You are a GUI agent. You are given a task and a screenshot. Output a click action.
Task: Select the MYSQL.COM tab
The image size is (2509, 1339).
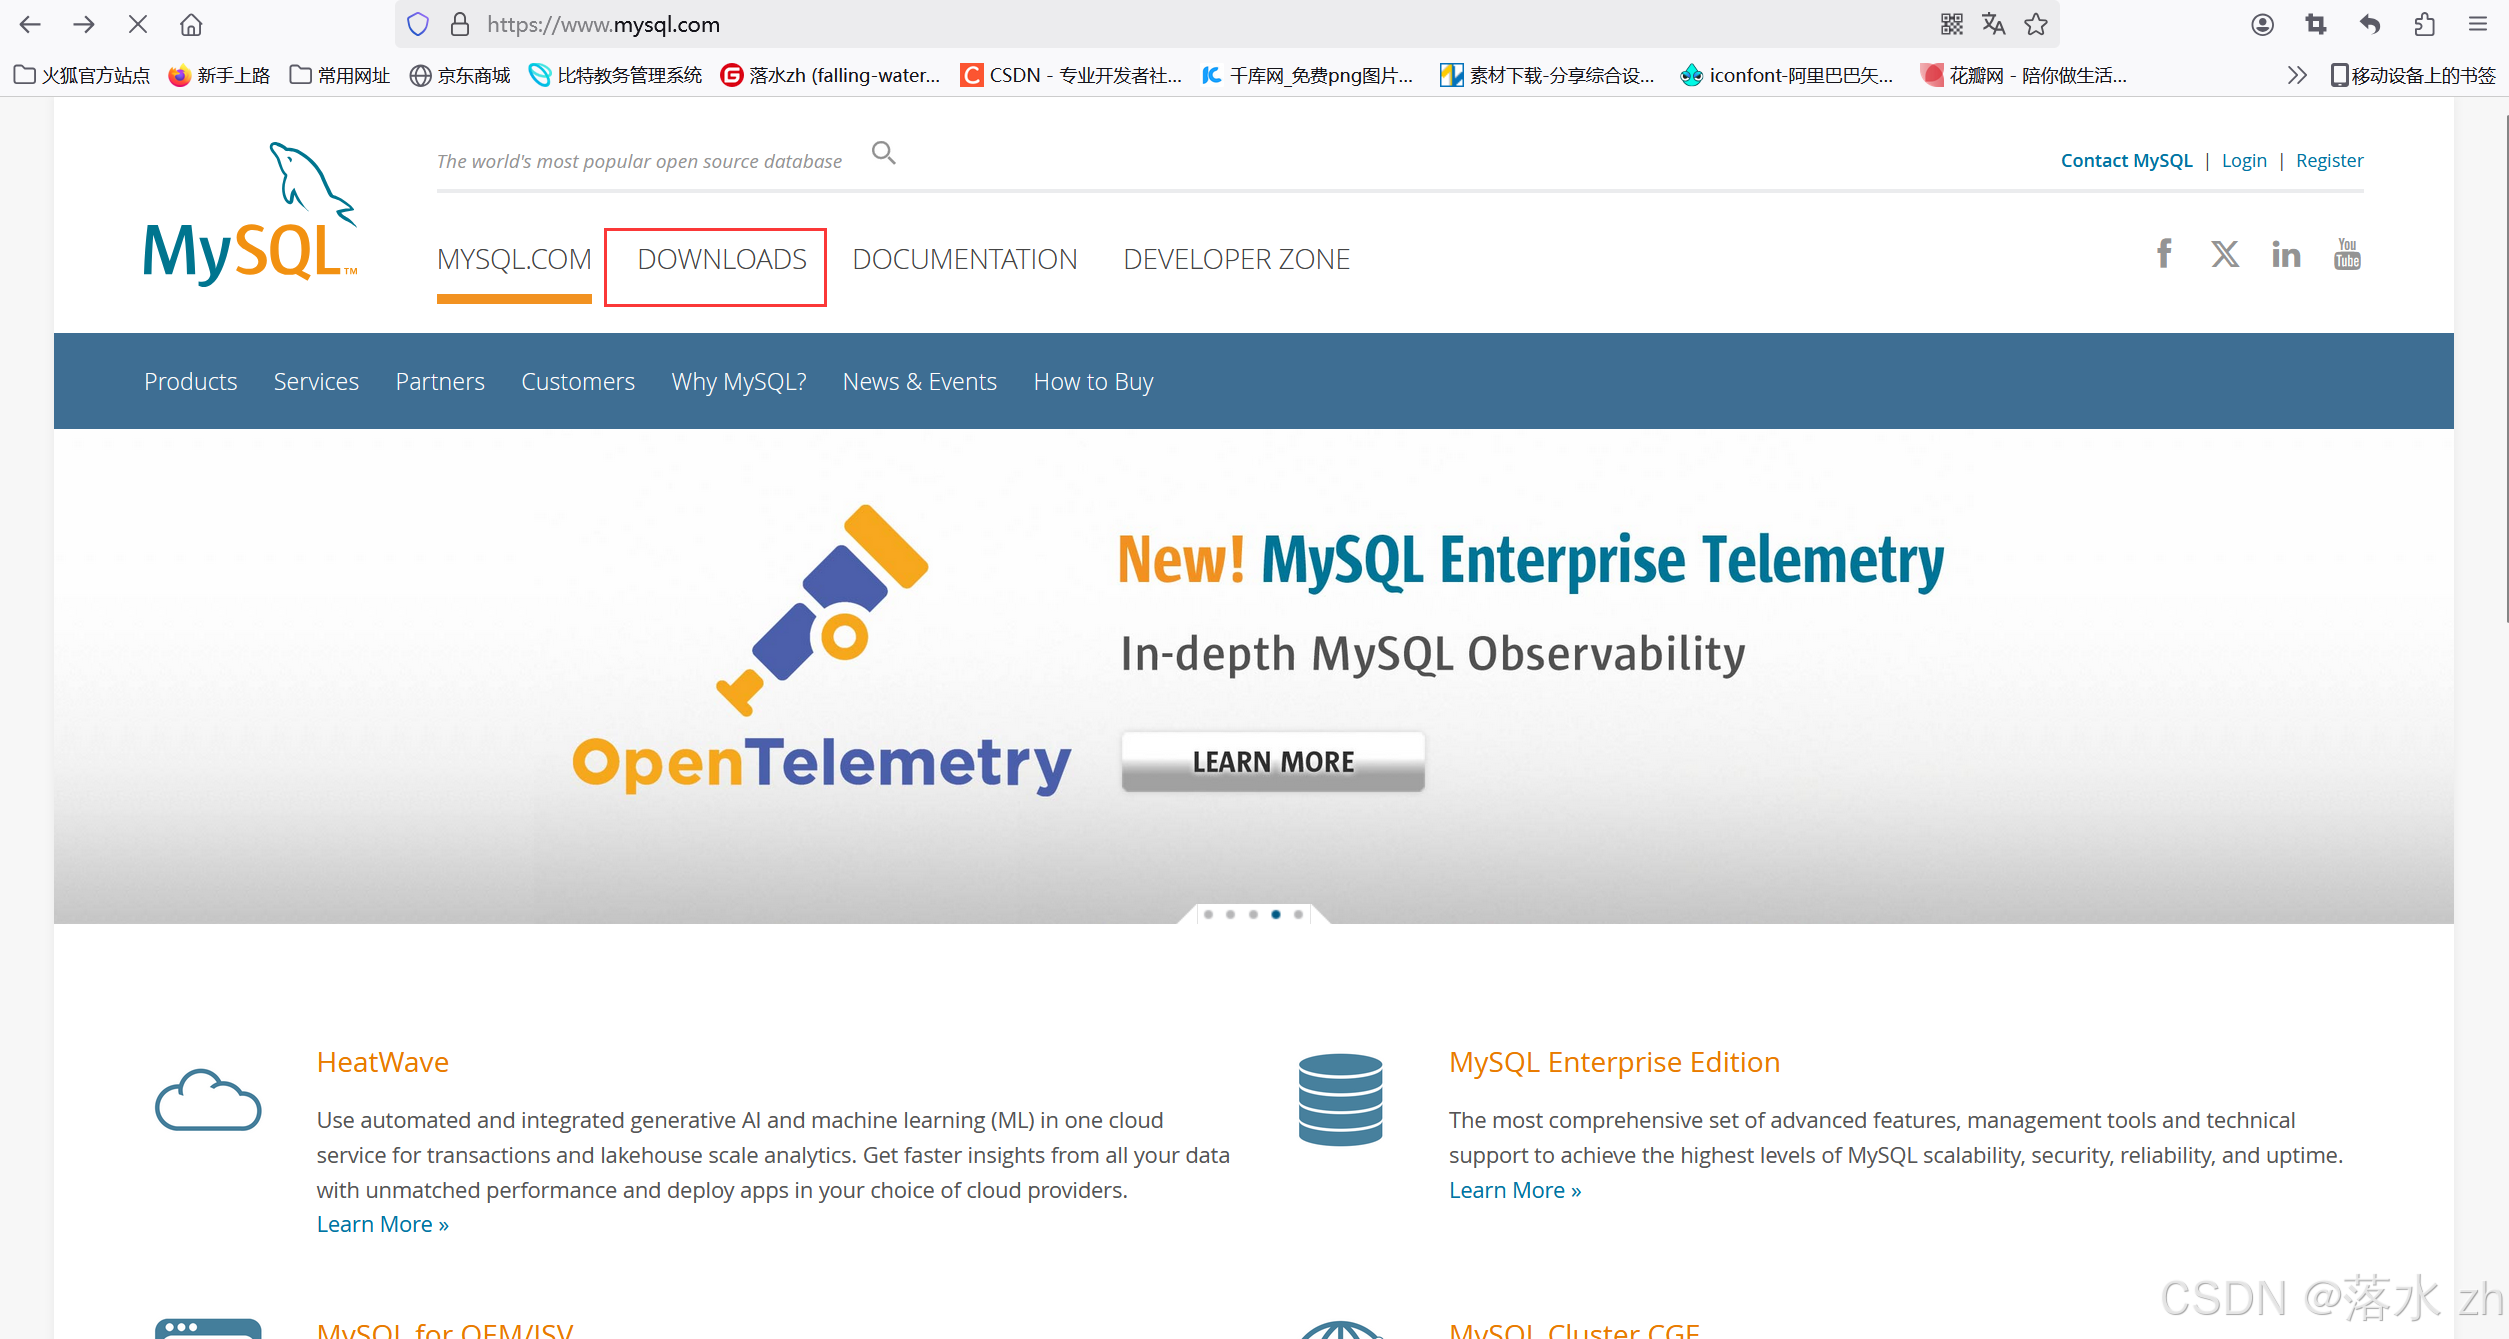[514, 259]
